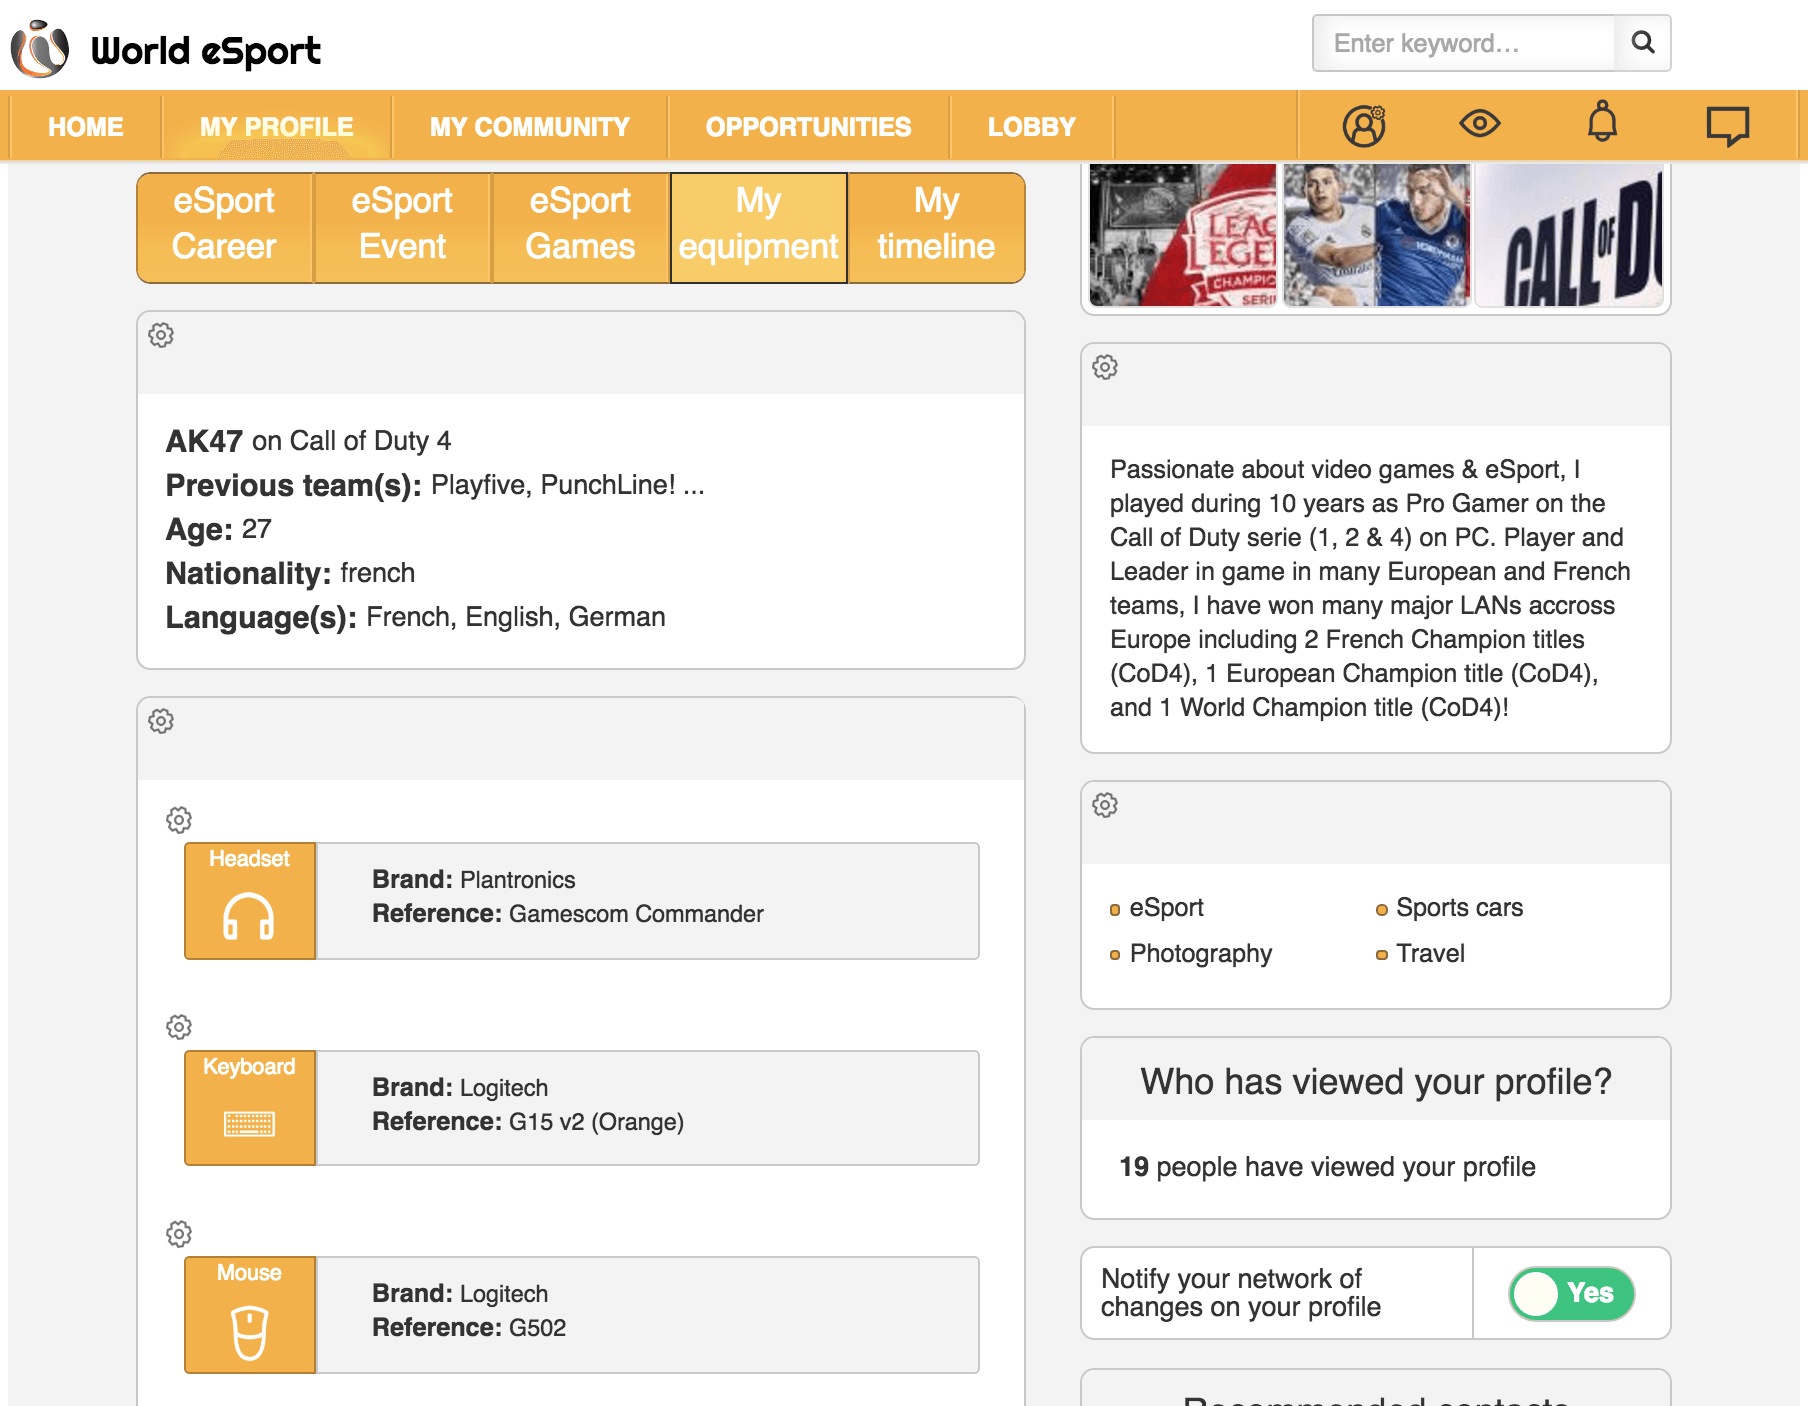Image resolution: width=1808 pixels, height=1406 pixels.
Task: Select the My equipment tab
Action: pyautogui.click(x=759, y=228)
